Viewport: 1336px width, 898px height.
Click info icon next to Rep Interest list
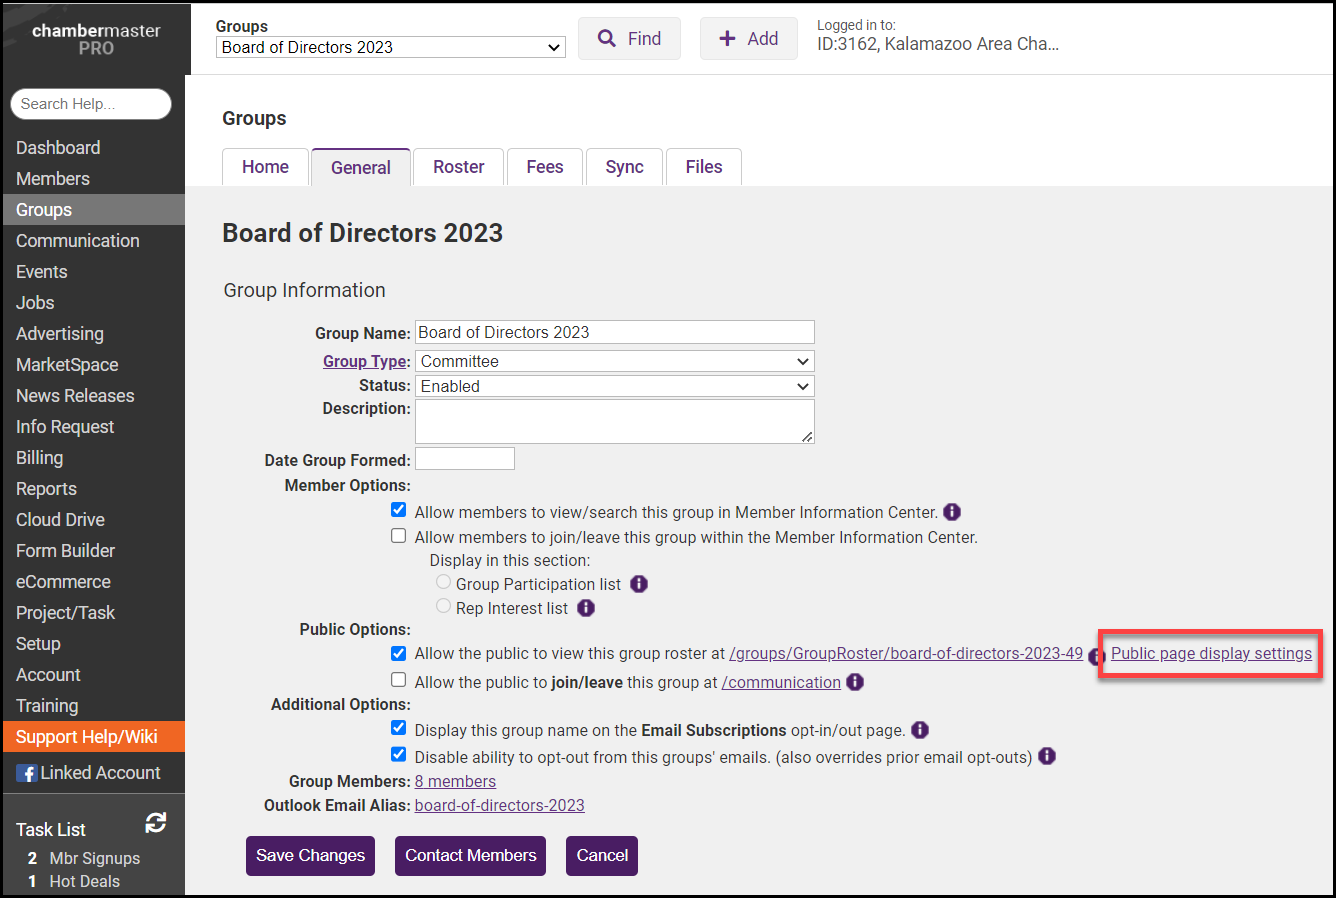pyautogui.click(x=586, y=608)
